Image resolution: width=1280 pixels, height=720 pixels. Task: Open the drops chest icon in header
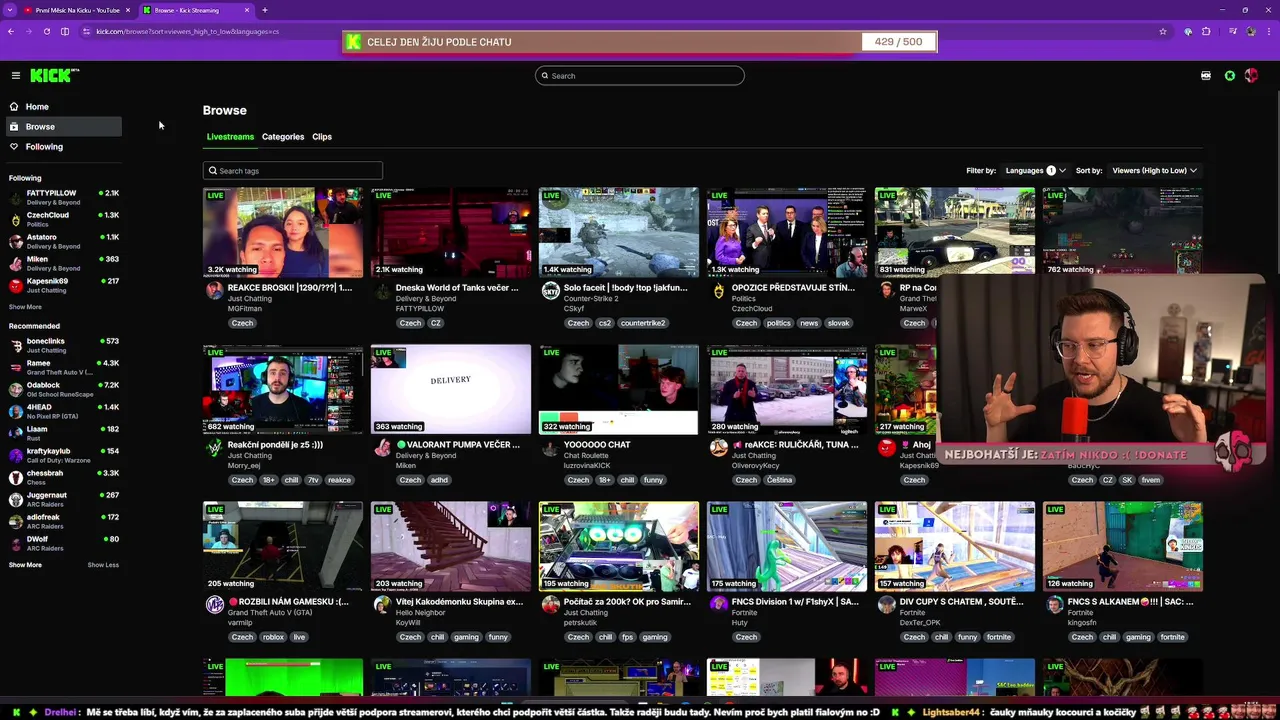point(1206,76)
